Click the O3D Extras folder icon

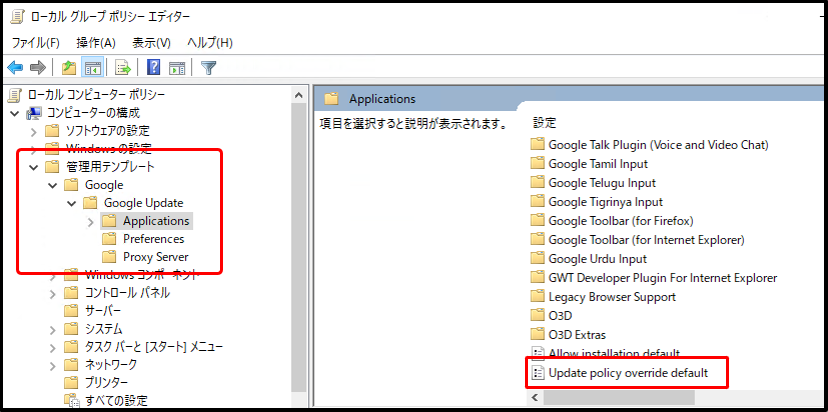point(538,334)
